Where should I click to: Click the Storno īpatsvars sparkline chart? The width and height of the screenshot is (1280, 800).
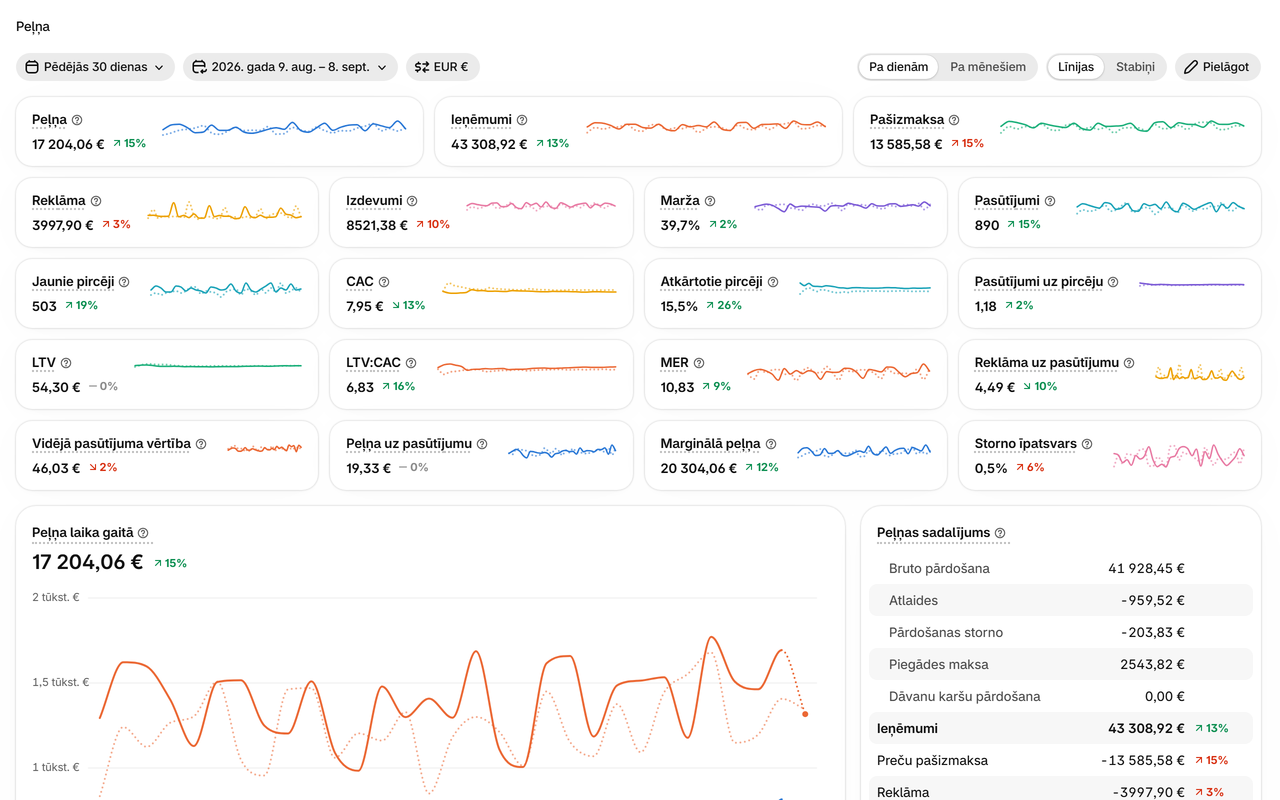(x=1179, y=456)
